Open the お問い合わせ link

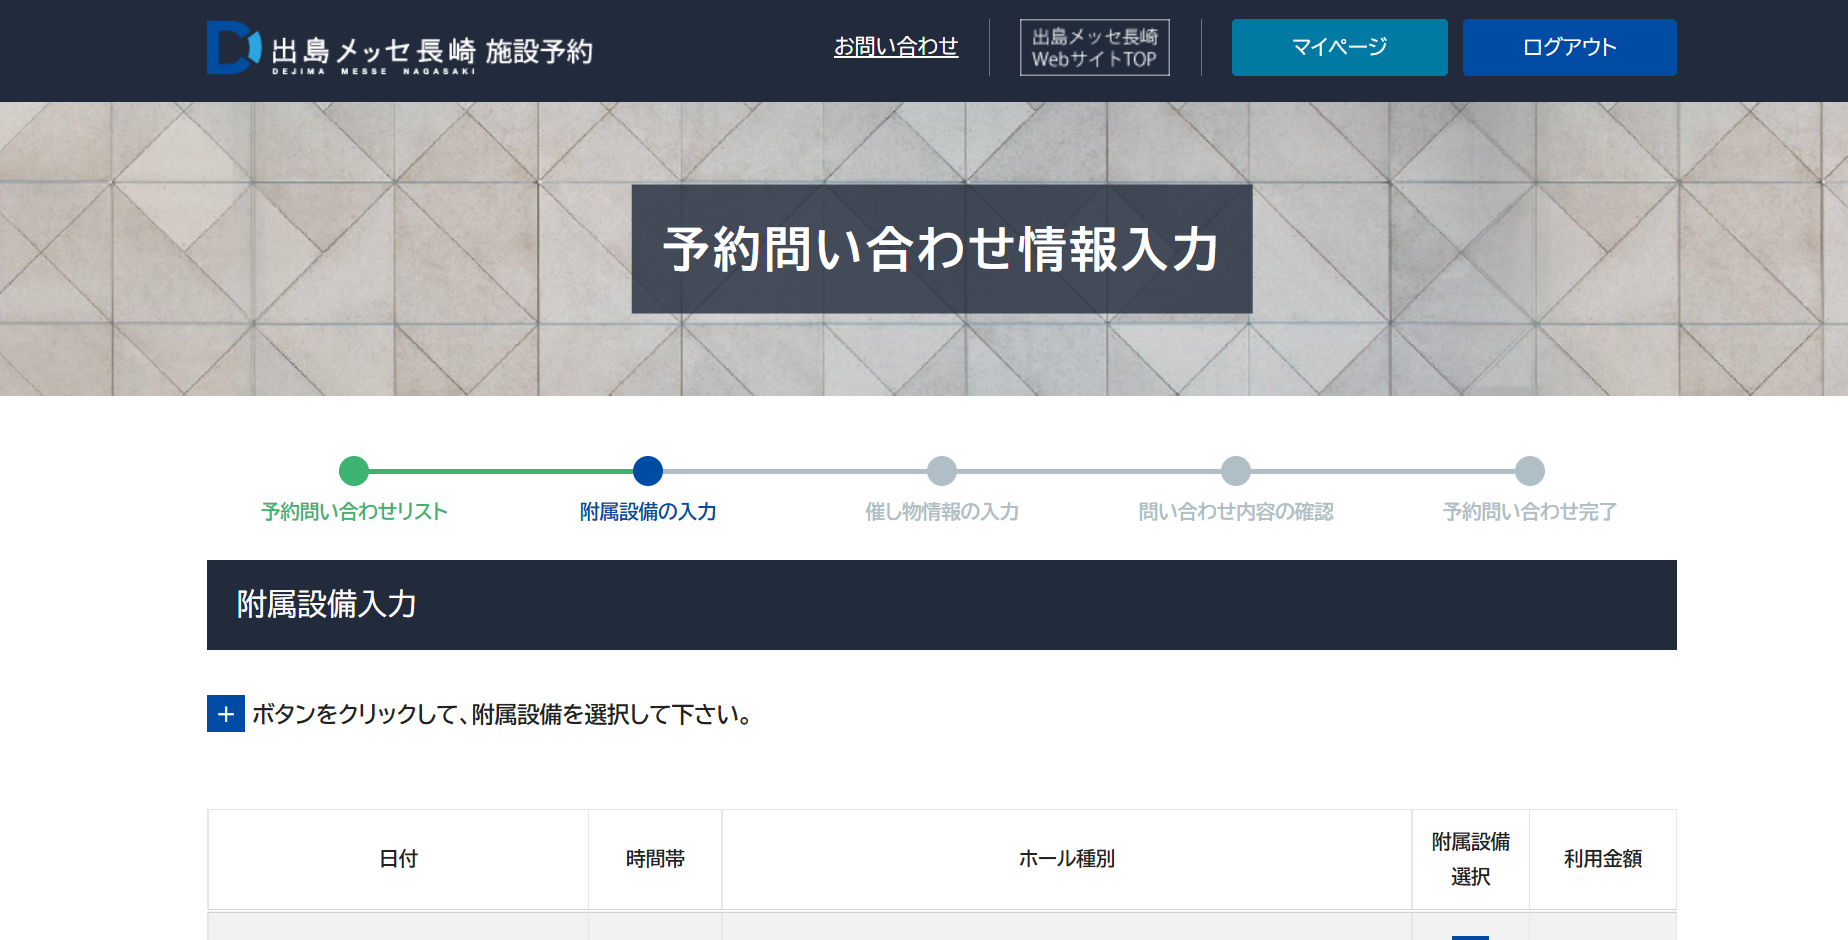pos(895,47)
